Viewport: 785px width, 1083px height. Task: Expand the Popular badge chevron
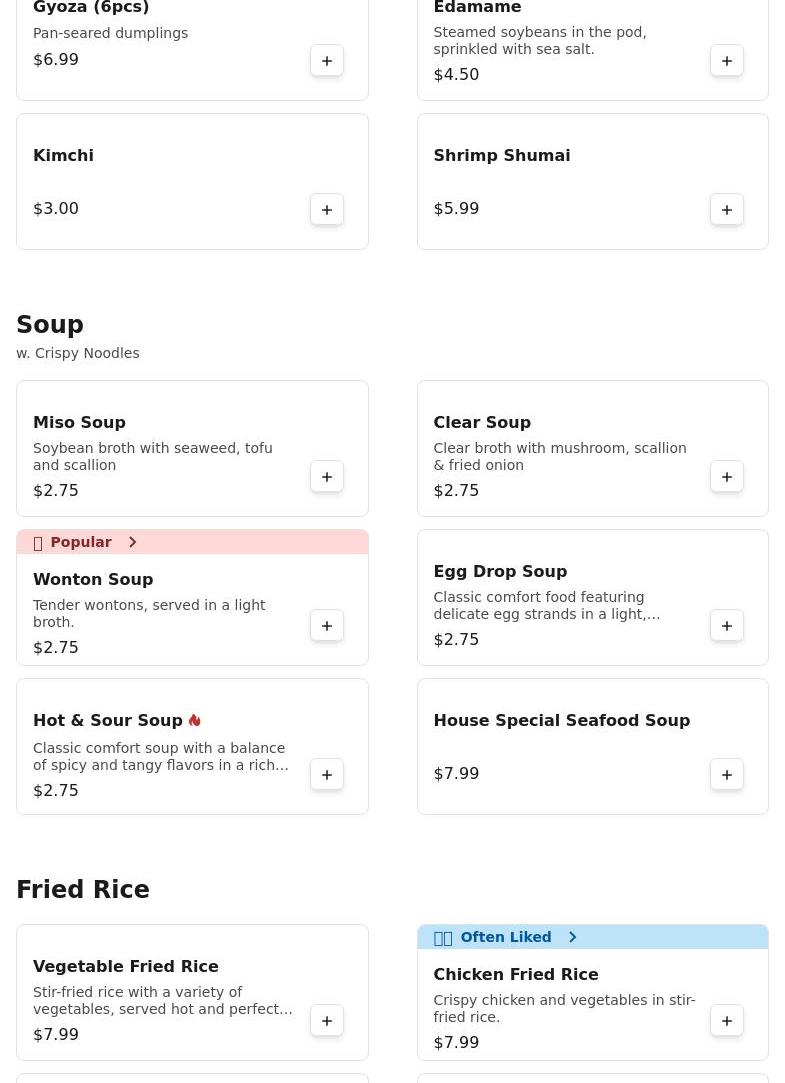click(x=132, y=542)
